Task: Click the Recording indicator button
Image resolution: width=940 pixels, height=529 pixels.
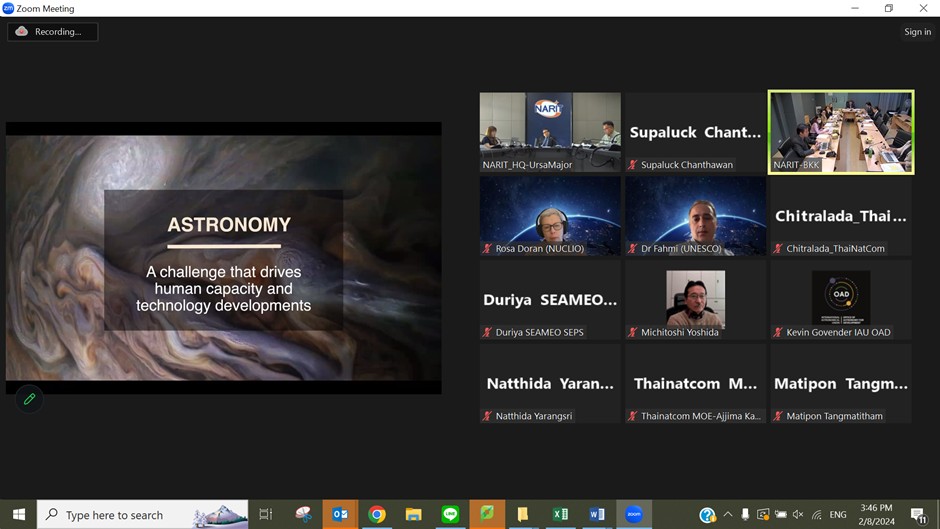Action: tap(52, 32)
